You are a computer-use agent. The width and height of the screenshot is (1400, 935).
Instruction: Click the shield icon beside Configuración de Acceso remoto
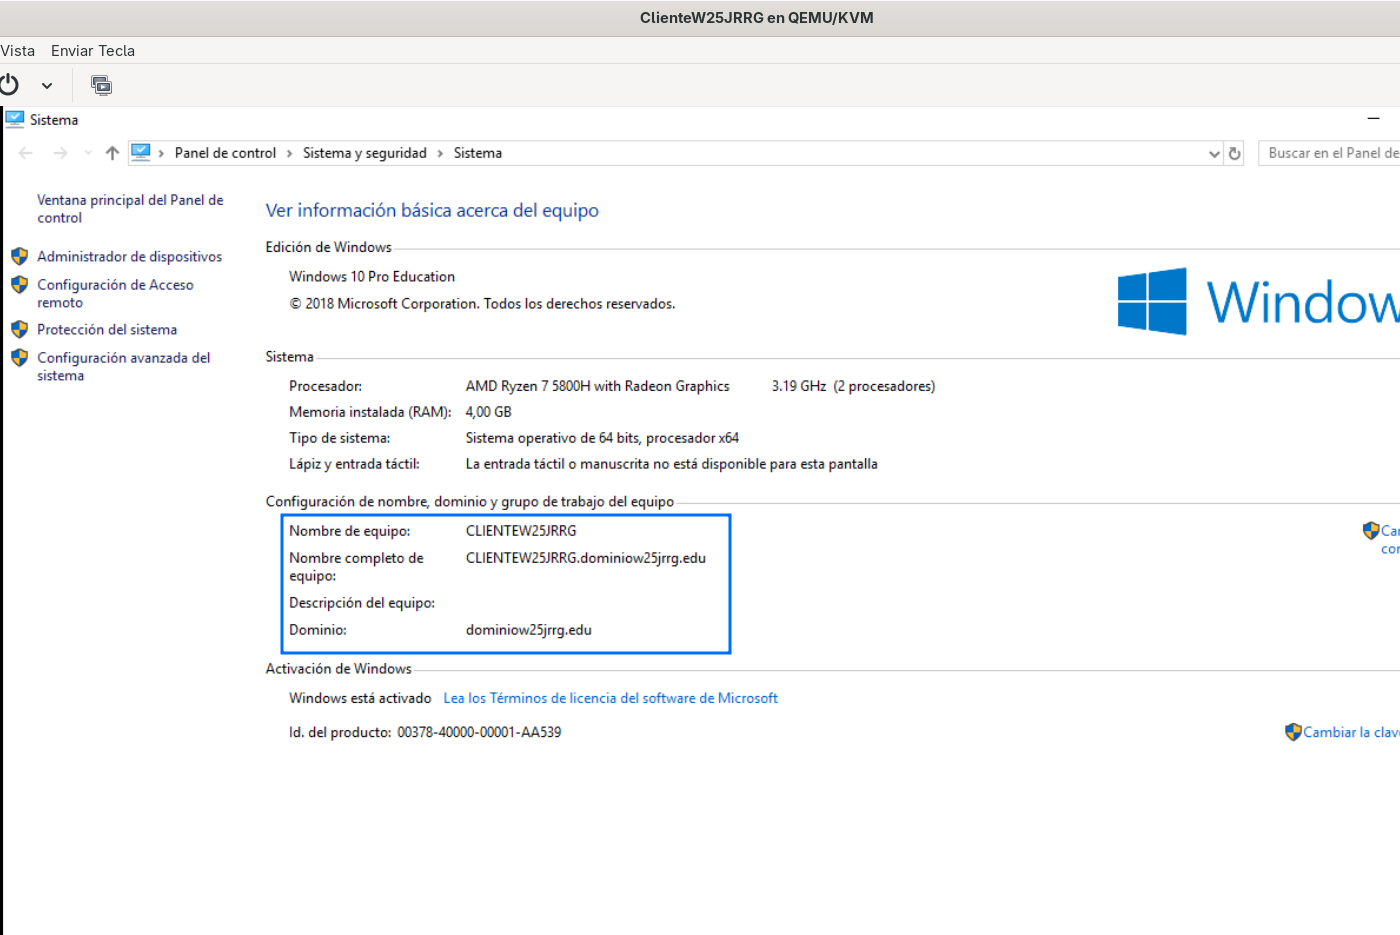[19, 285]
